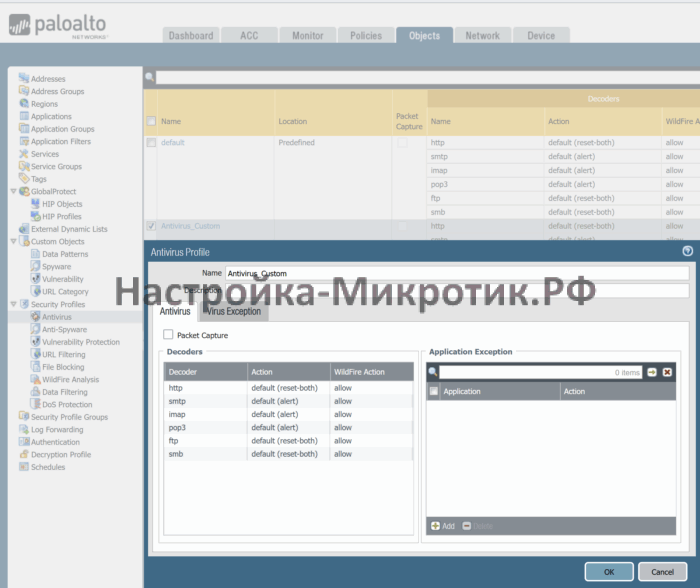Click the Application Exception apply filter arrow icon
The height and width of the screenshot is (588, 700).
coord(652,372)
